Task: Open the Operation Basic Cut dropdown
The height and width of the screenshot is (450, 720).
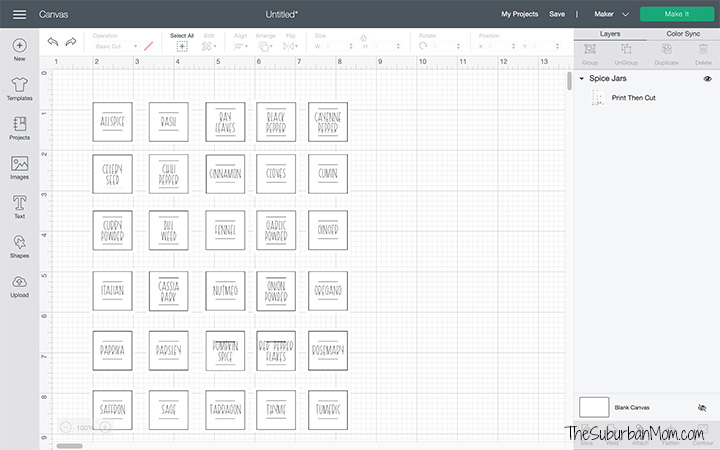Action: (116, 46)
